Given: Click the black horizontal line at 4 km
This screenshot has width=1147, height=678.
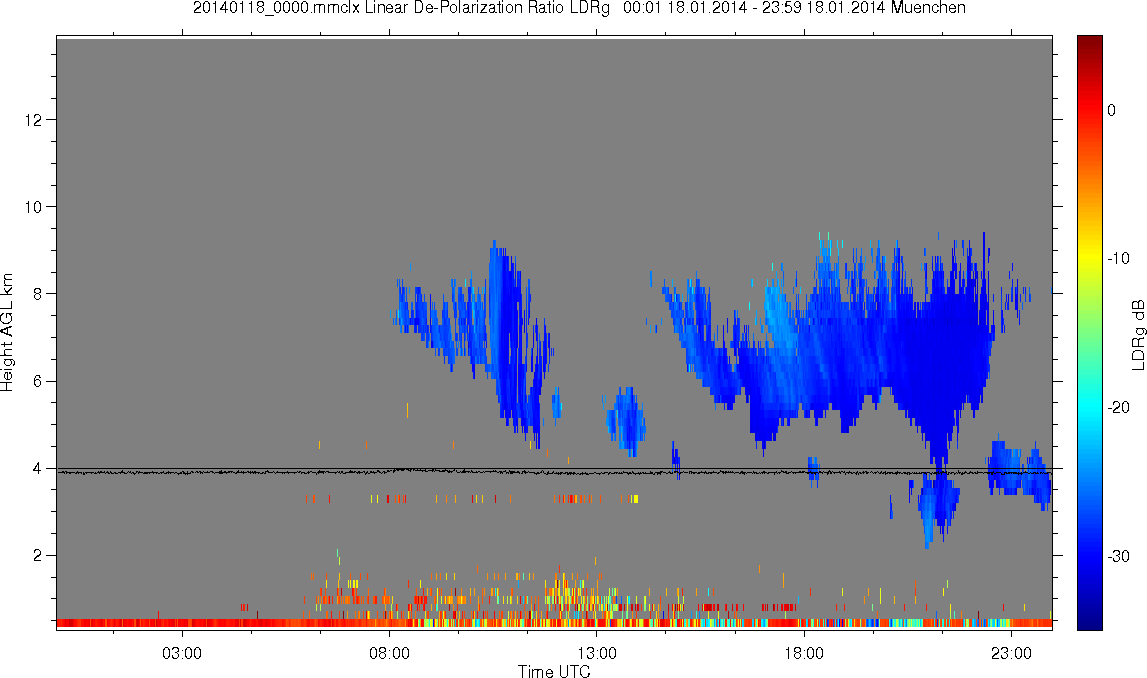Looking at the screenshot, I should (554, 468).
